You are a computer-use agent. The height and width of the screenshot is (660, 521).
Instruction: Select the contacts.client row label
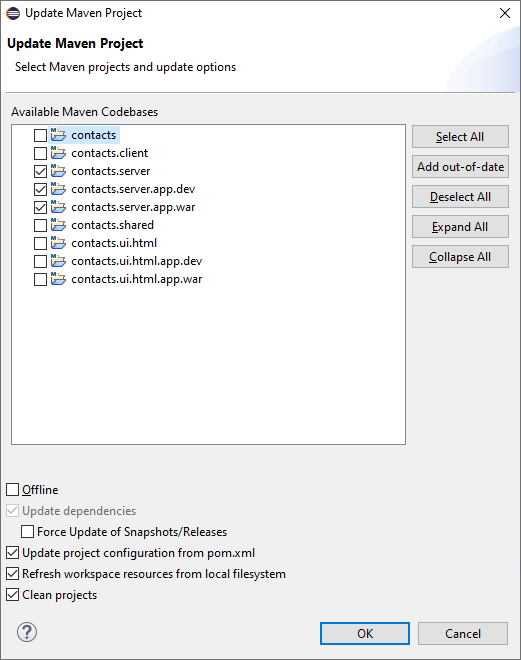coord(109,153)
